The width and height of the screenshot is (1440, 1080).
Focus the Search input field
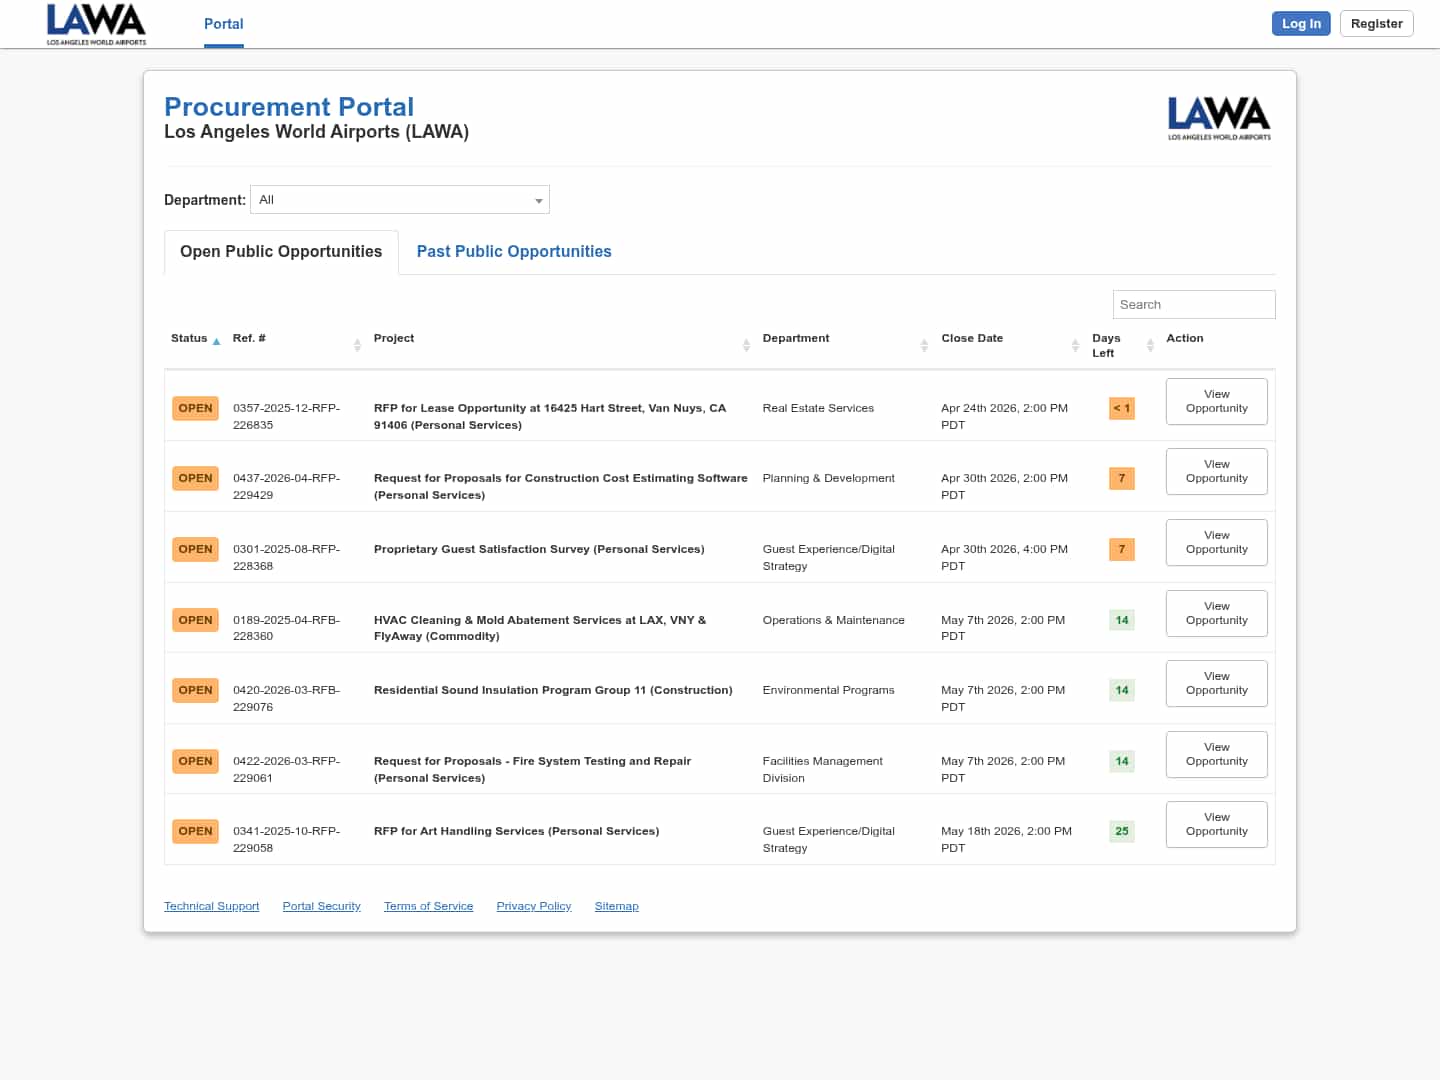point(1193,305)
